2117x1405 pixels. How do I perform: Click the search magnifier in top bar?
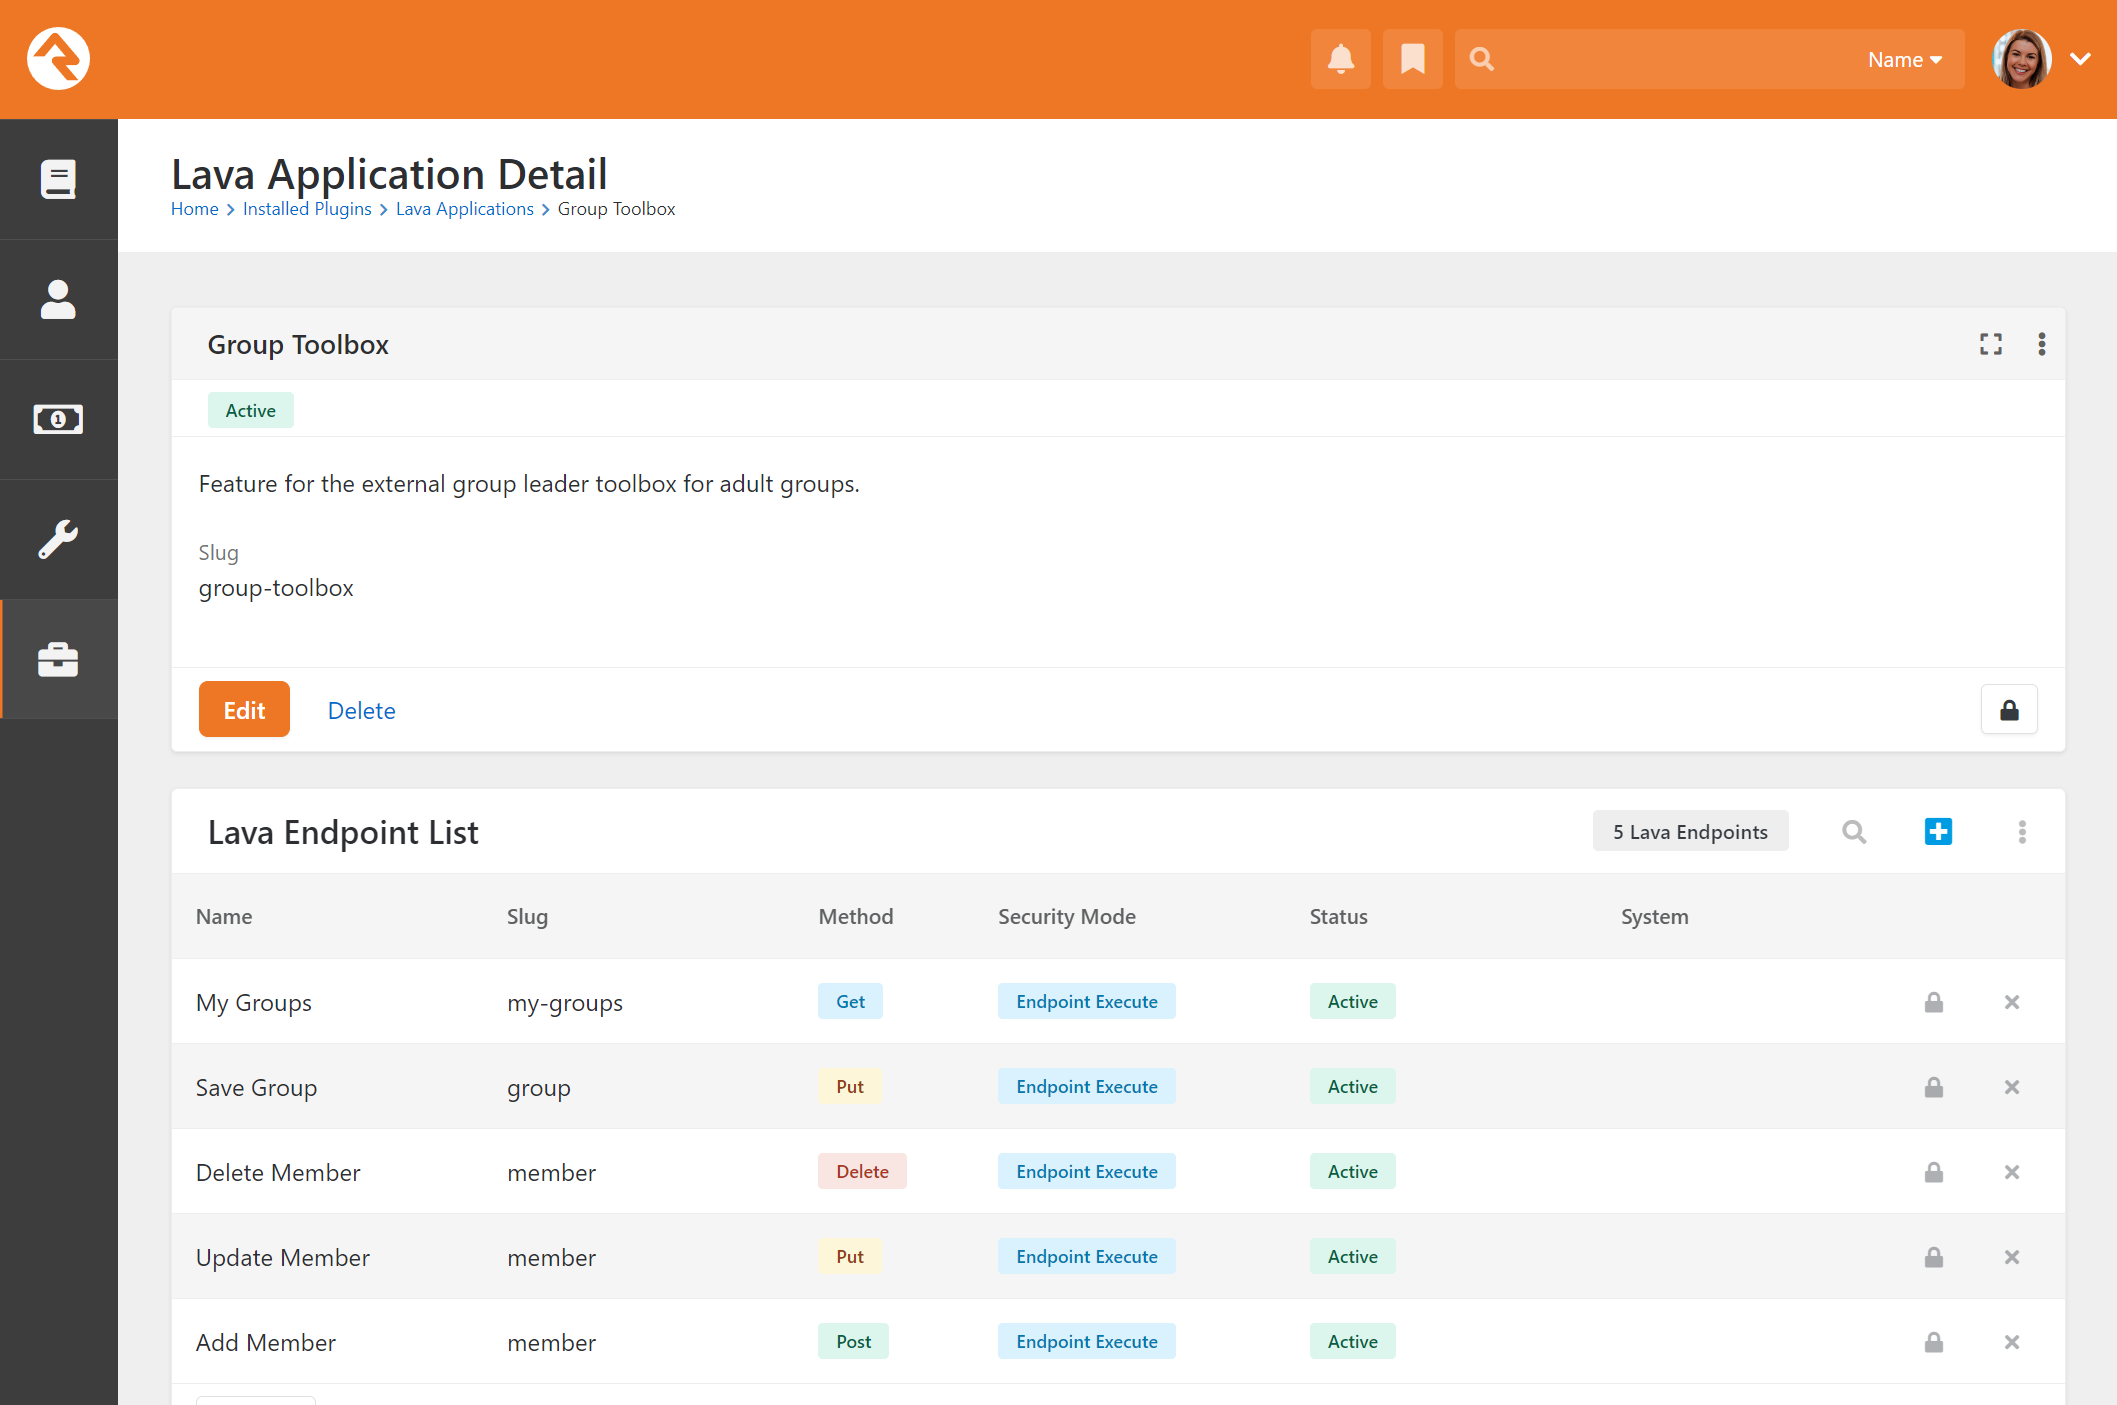click(1481, 59)
